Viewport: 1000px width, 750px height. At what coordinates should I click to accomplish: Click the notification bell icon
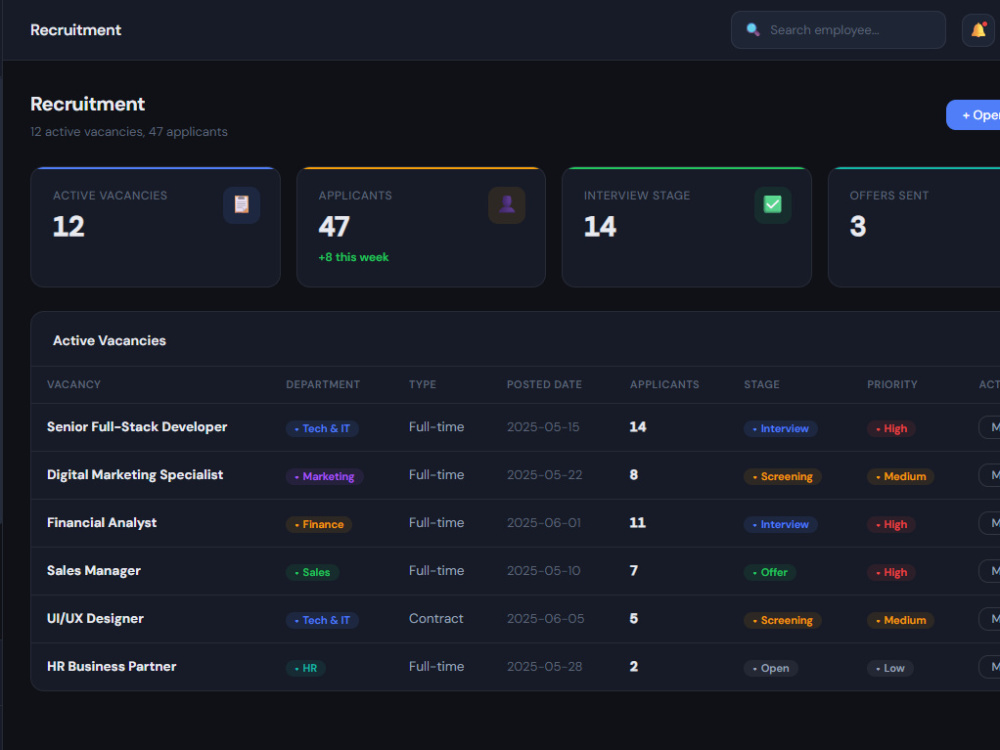tap(978, 30)
